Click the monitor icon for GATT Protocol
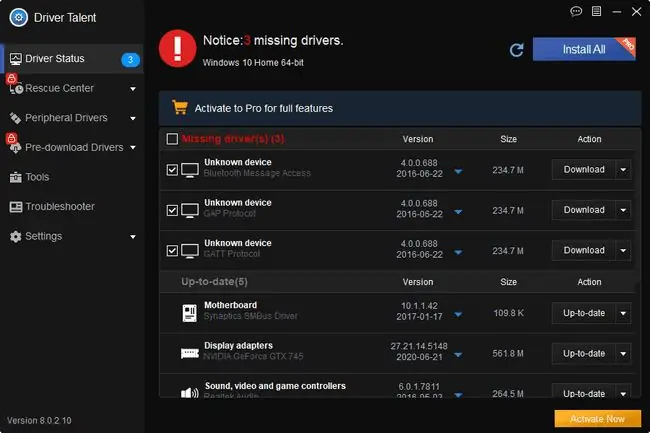 pyautogui.click(x=190, y=251)
